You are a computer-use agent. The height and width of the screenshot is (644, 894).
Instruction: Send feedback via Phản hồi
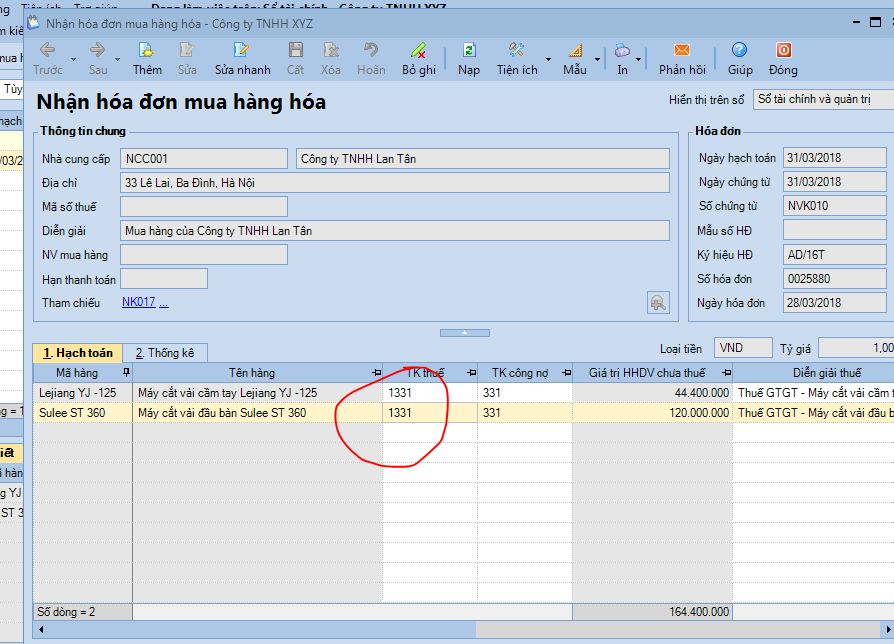point(682,58)
